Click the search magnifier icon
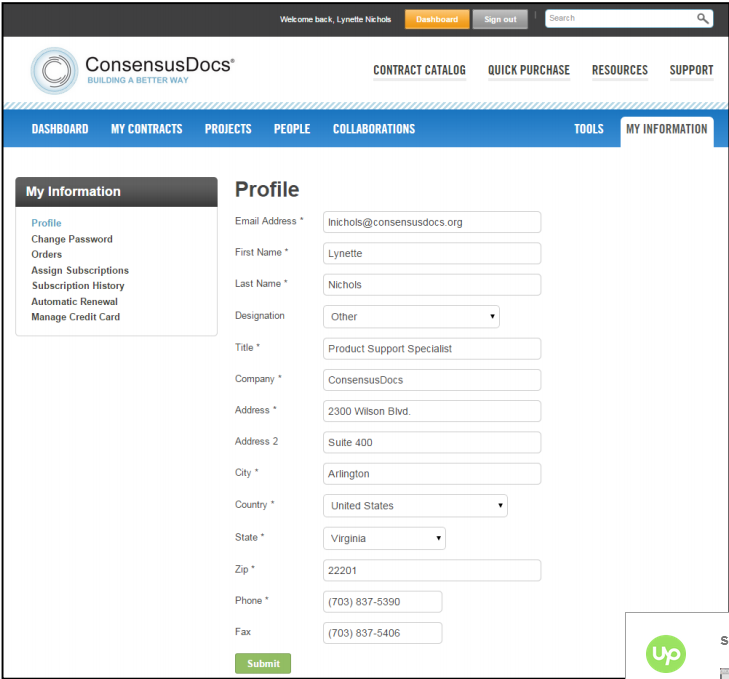Viewport: 729px width, 679px height. (x=702, y=19)
